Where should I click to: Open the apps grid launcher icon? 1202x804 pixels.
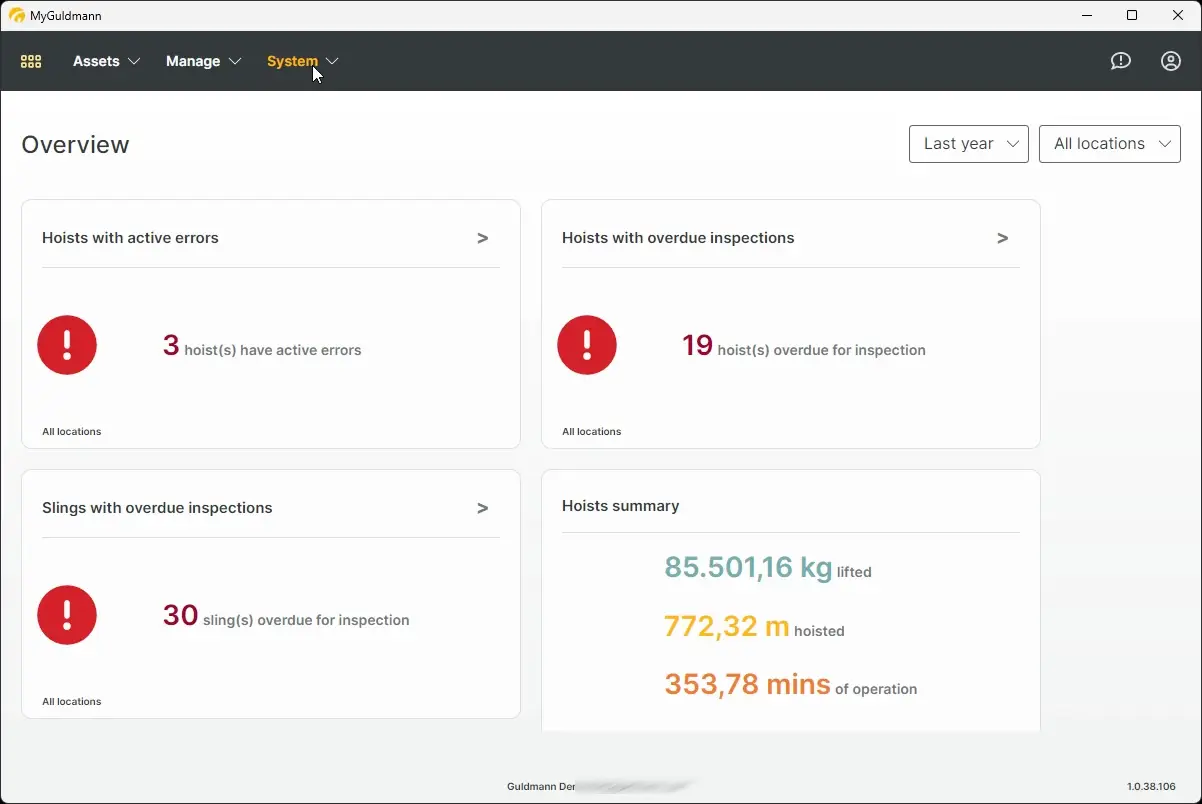[31, 61]
